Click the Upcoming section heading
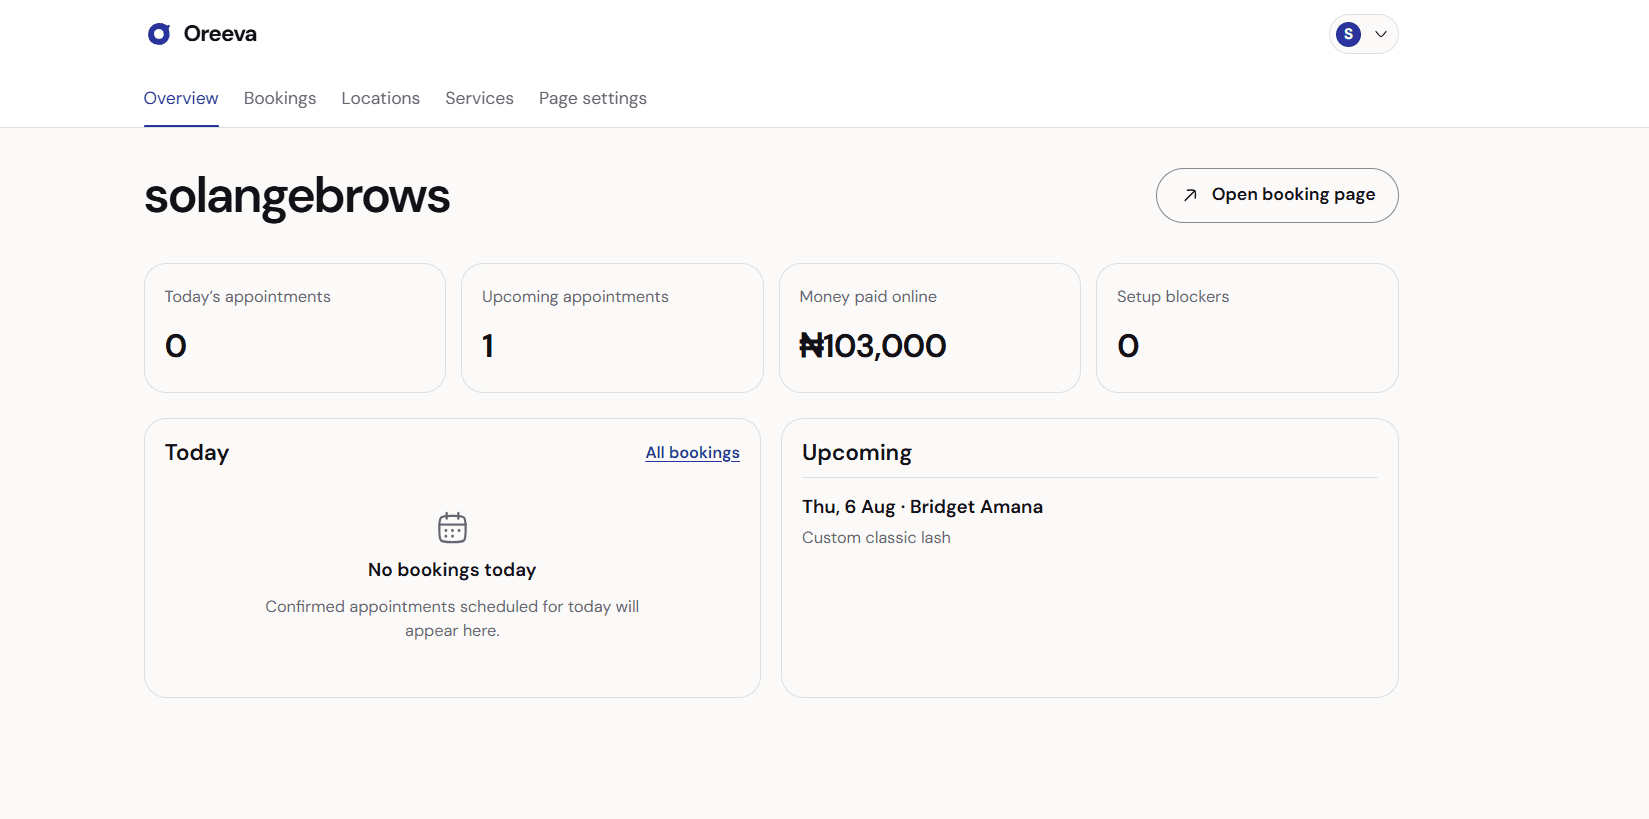The width and height of the screenshot is (1649, 819). [857, 453]
